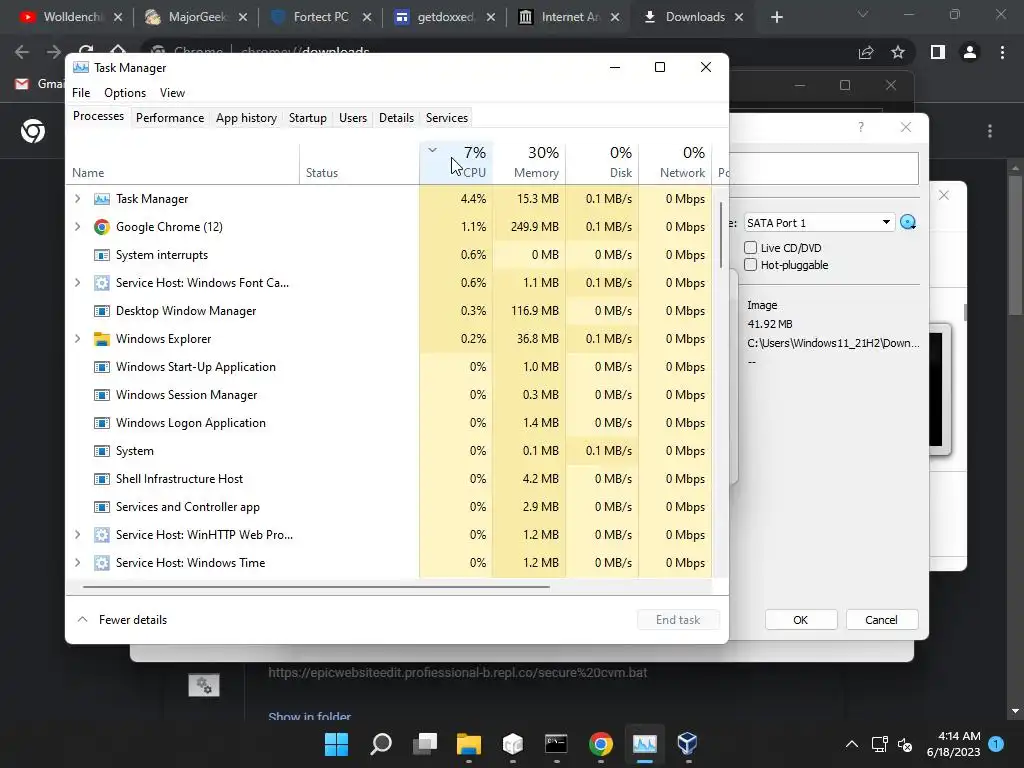Expand Service Host: WinHTTP Web Proxy row

(x=78, y=535)
